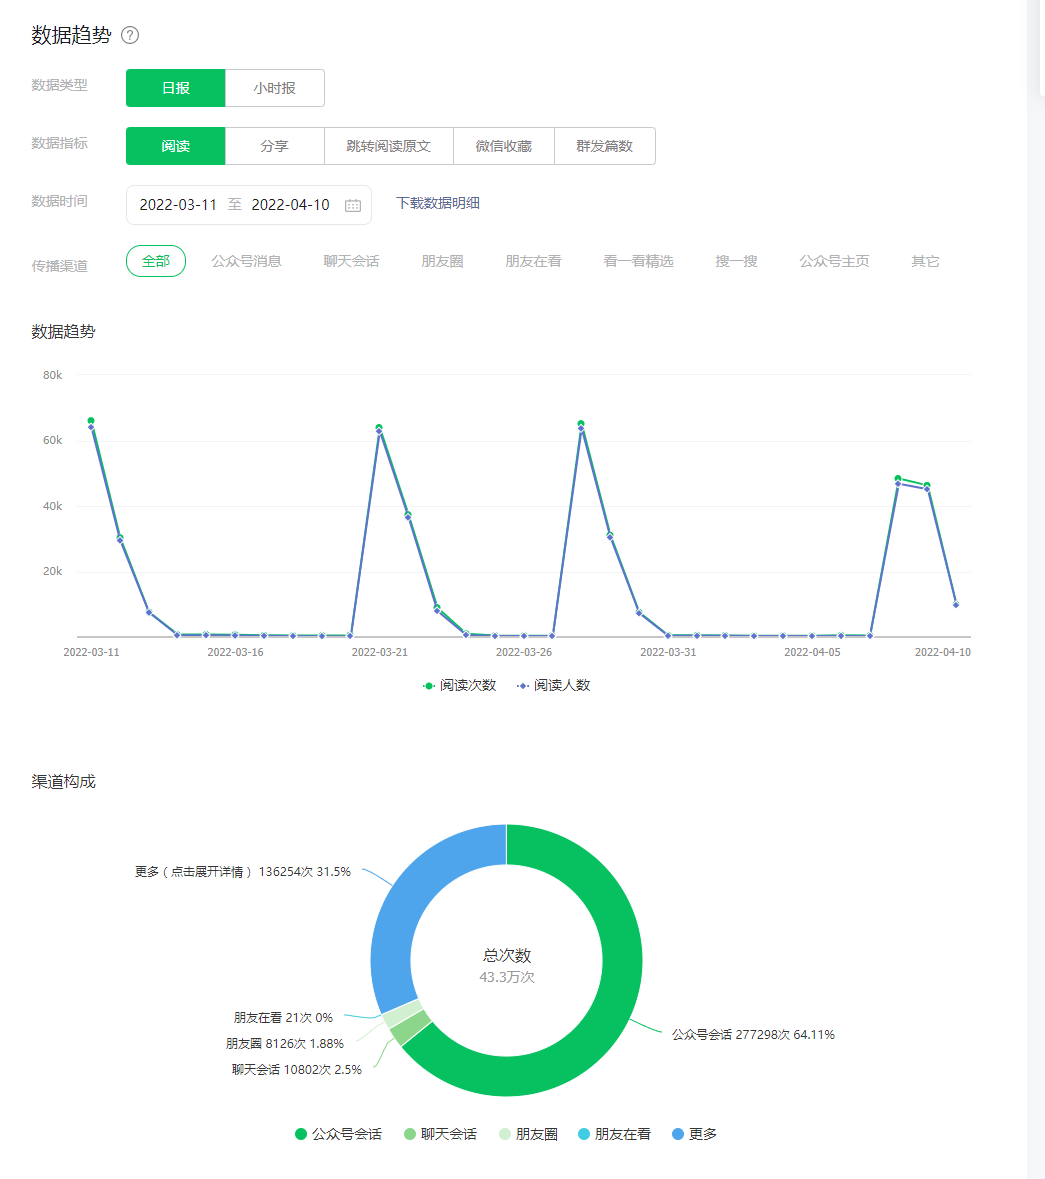Filter channel by 朋友圈
This screenshot has width=1045, height=1179.
[x=442, y=261]
